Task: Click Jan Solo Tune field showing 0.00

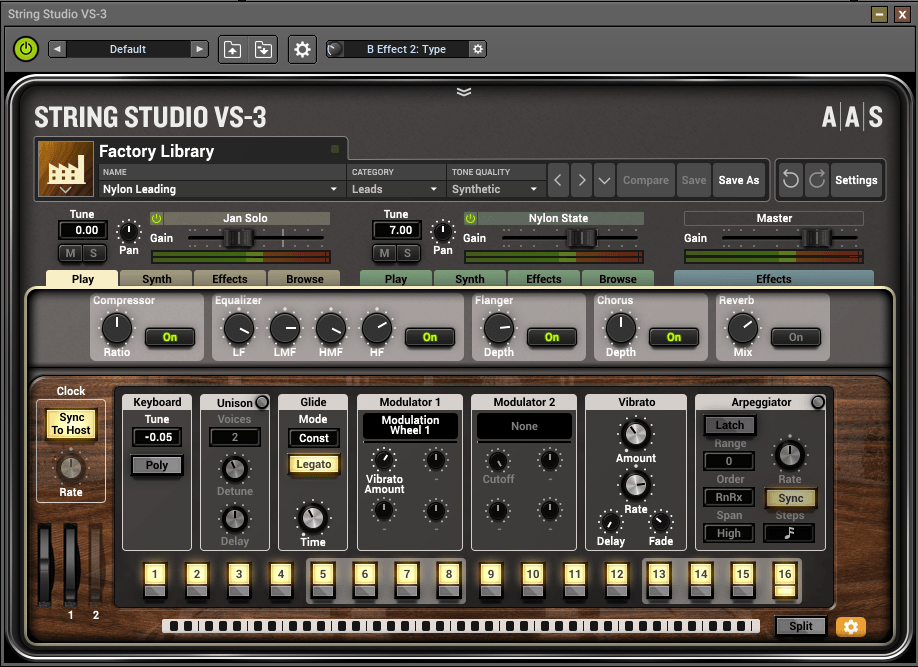Action: (x=83, y=230)
